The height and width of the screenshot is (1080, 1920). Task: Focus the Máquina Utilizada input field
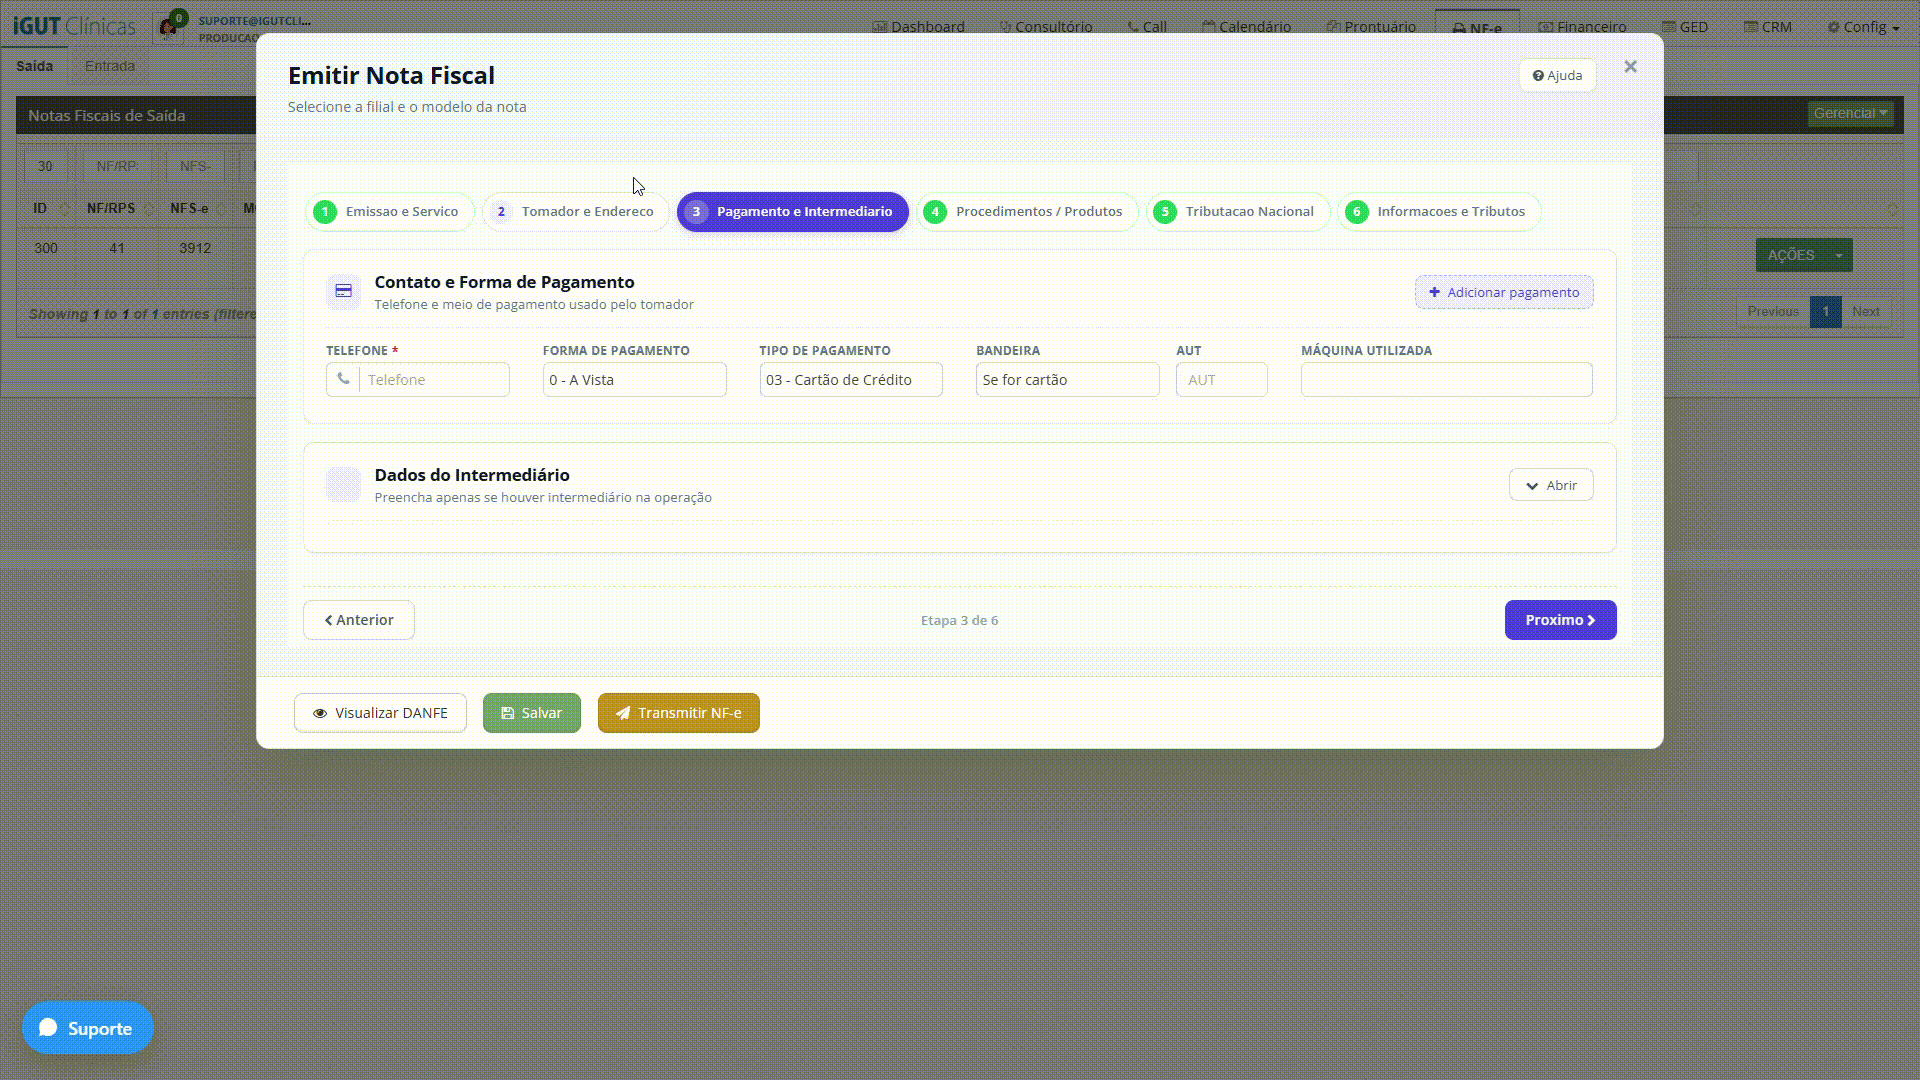(x=1446, y=379)
